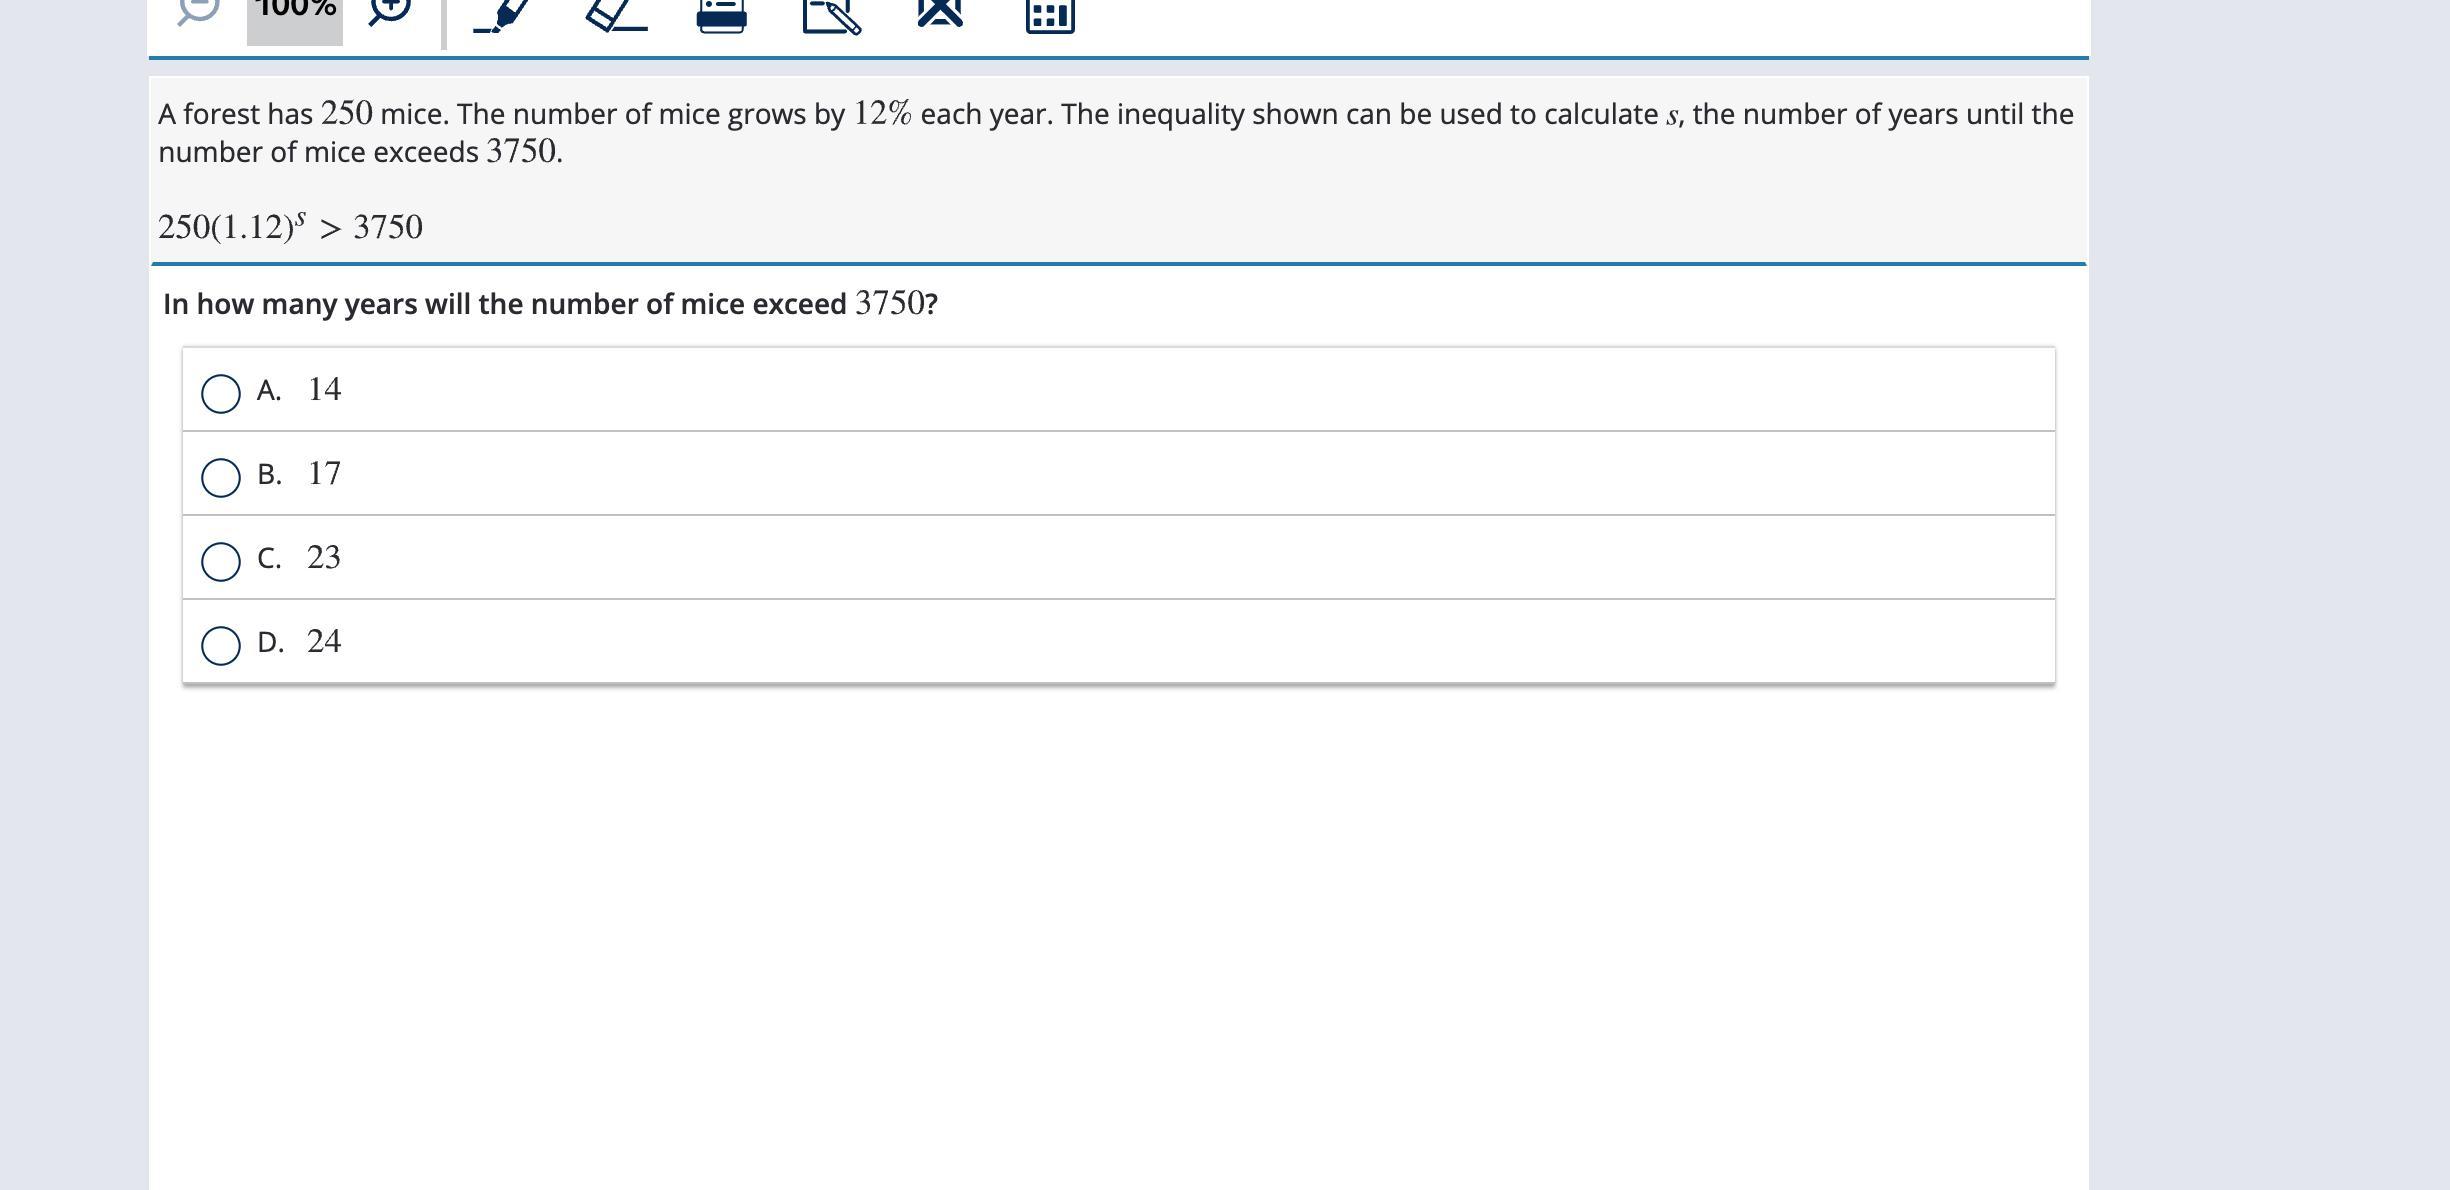Viewport: 2450px width, 1190px height.
Task: Click the inequality 250(1.12)^s > 3750
Action: click(x=290, y=227)
